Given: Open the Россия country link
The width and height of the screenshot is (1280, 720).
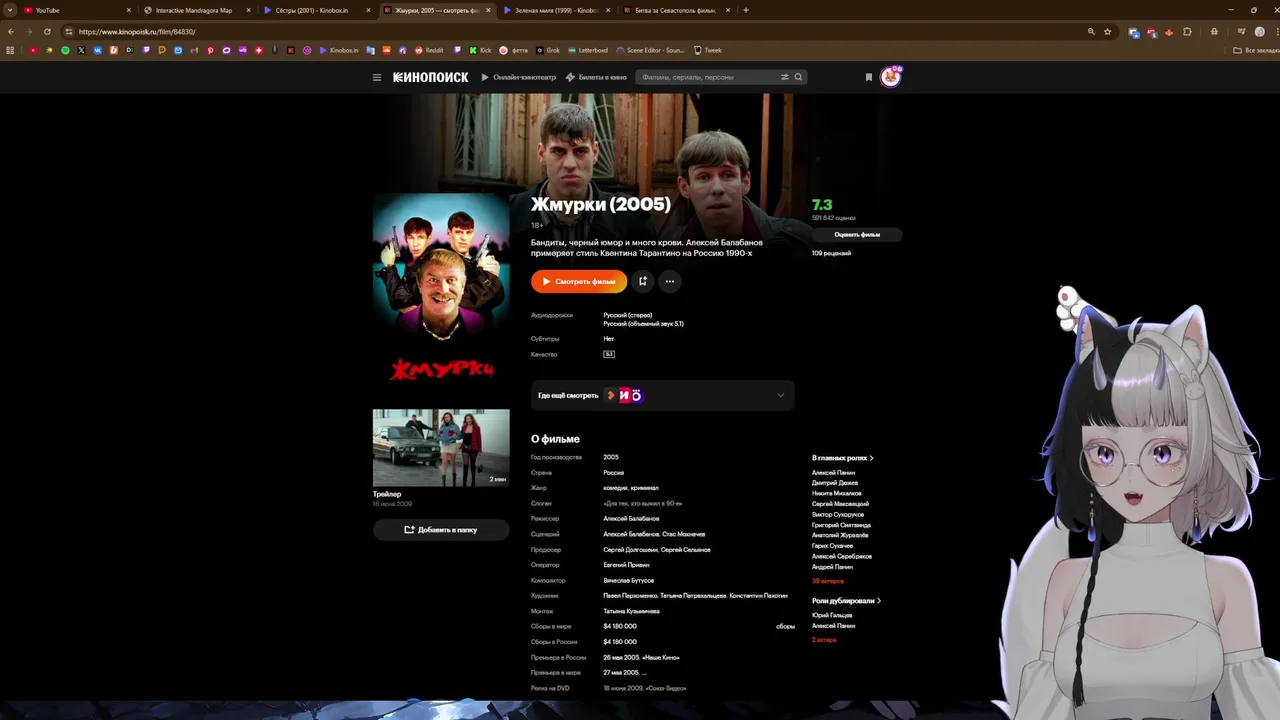Looking at the screenshot, I should coord(613,473).
